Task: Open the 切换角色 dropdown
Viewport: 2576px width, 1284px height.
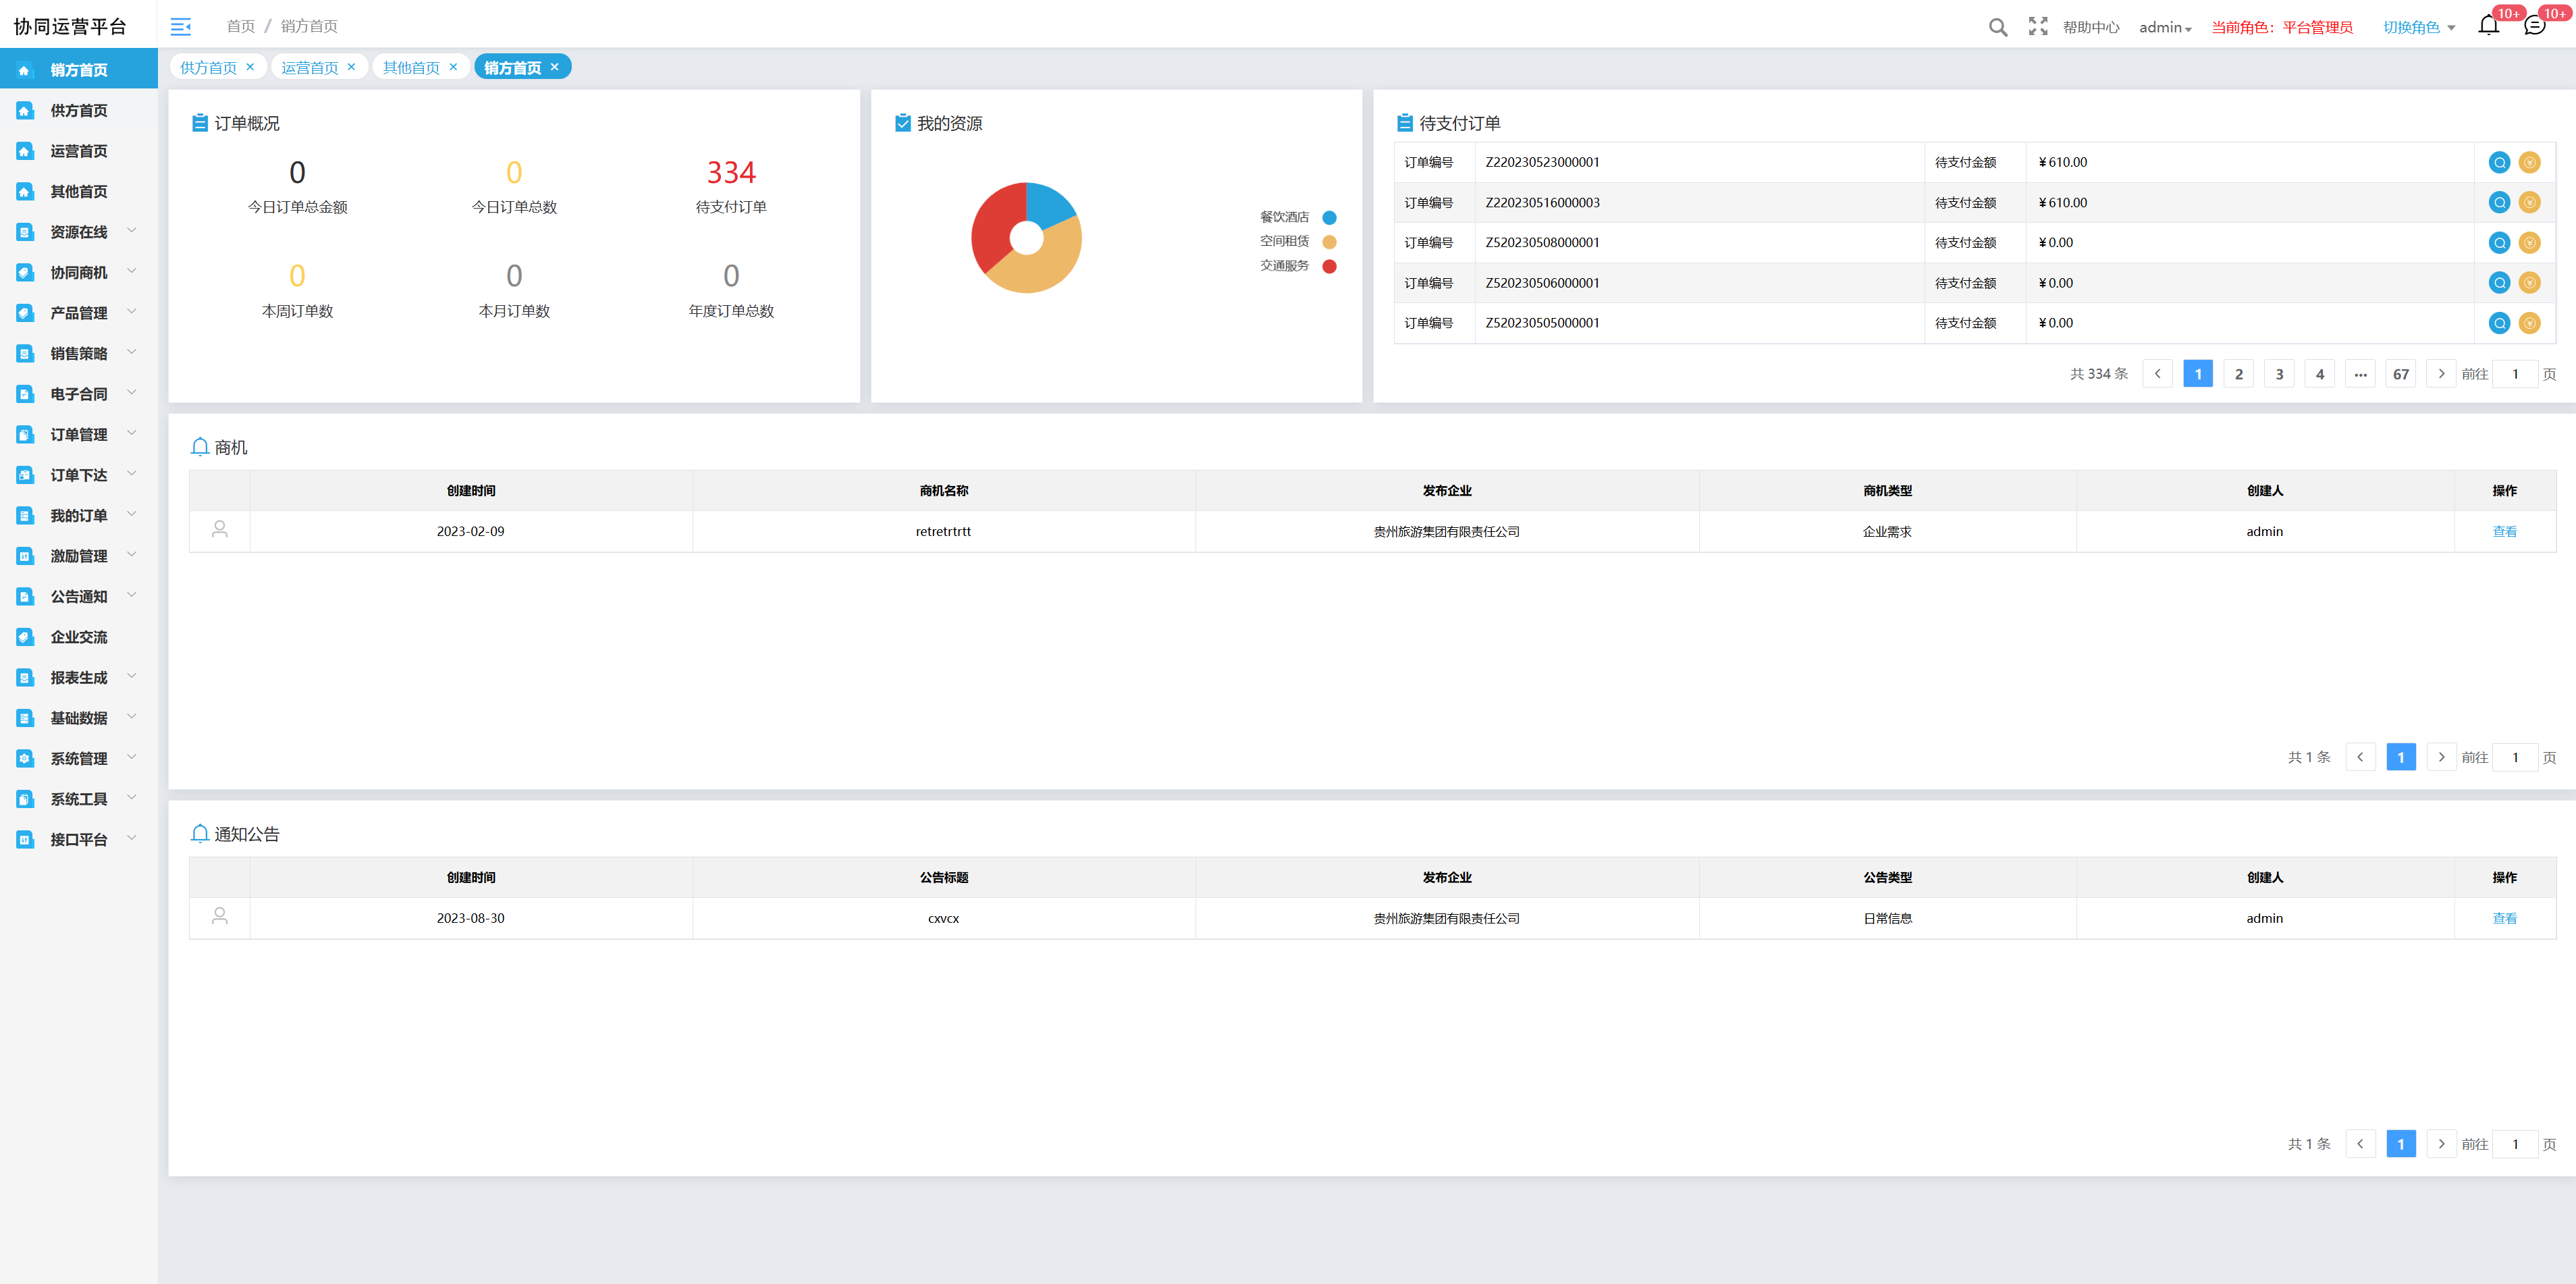Action: click(2418, 27)
